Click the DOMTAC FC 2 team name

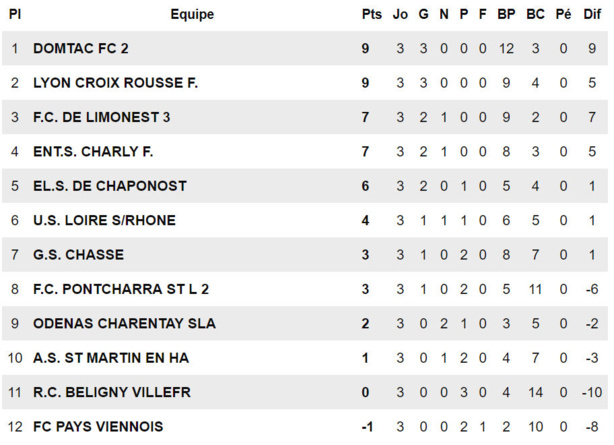pos(81,48)
